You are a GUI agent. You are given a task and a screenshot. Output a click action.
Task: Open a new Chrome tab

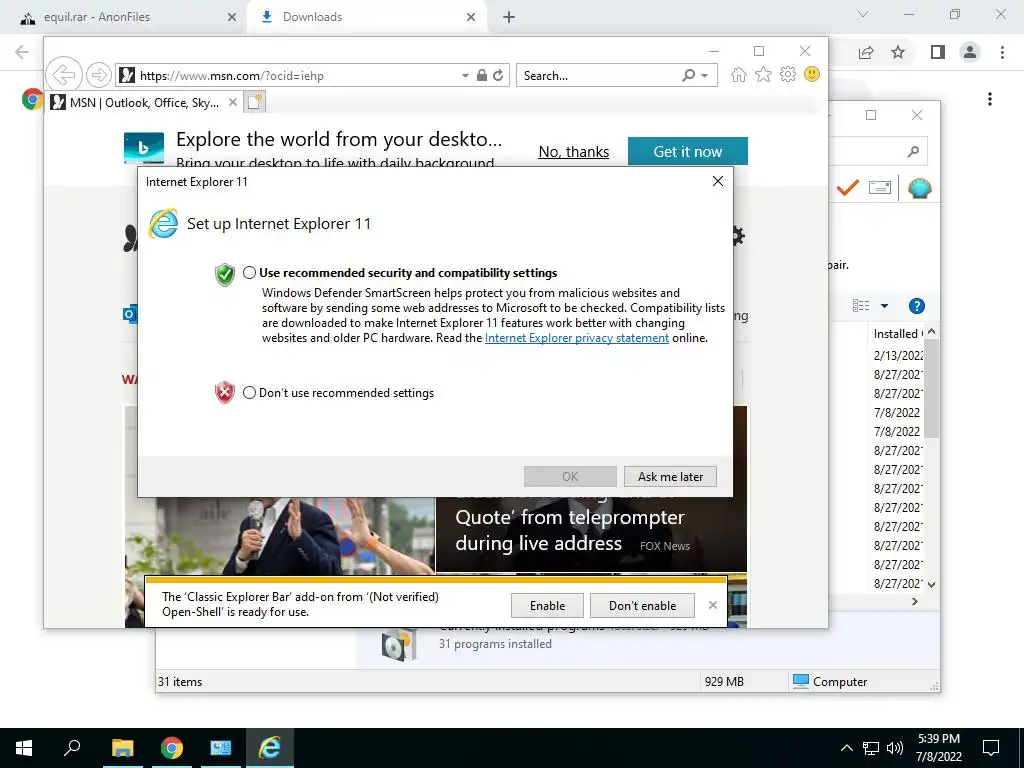click(x=509, y=17)
